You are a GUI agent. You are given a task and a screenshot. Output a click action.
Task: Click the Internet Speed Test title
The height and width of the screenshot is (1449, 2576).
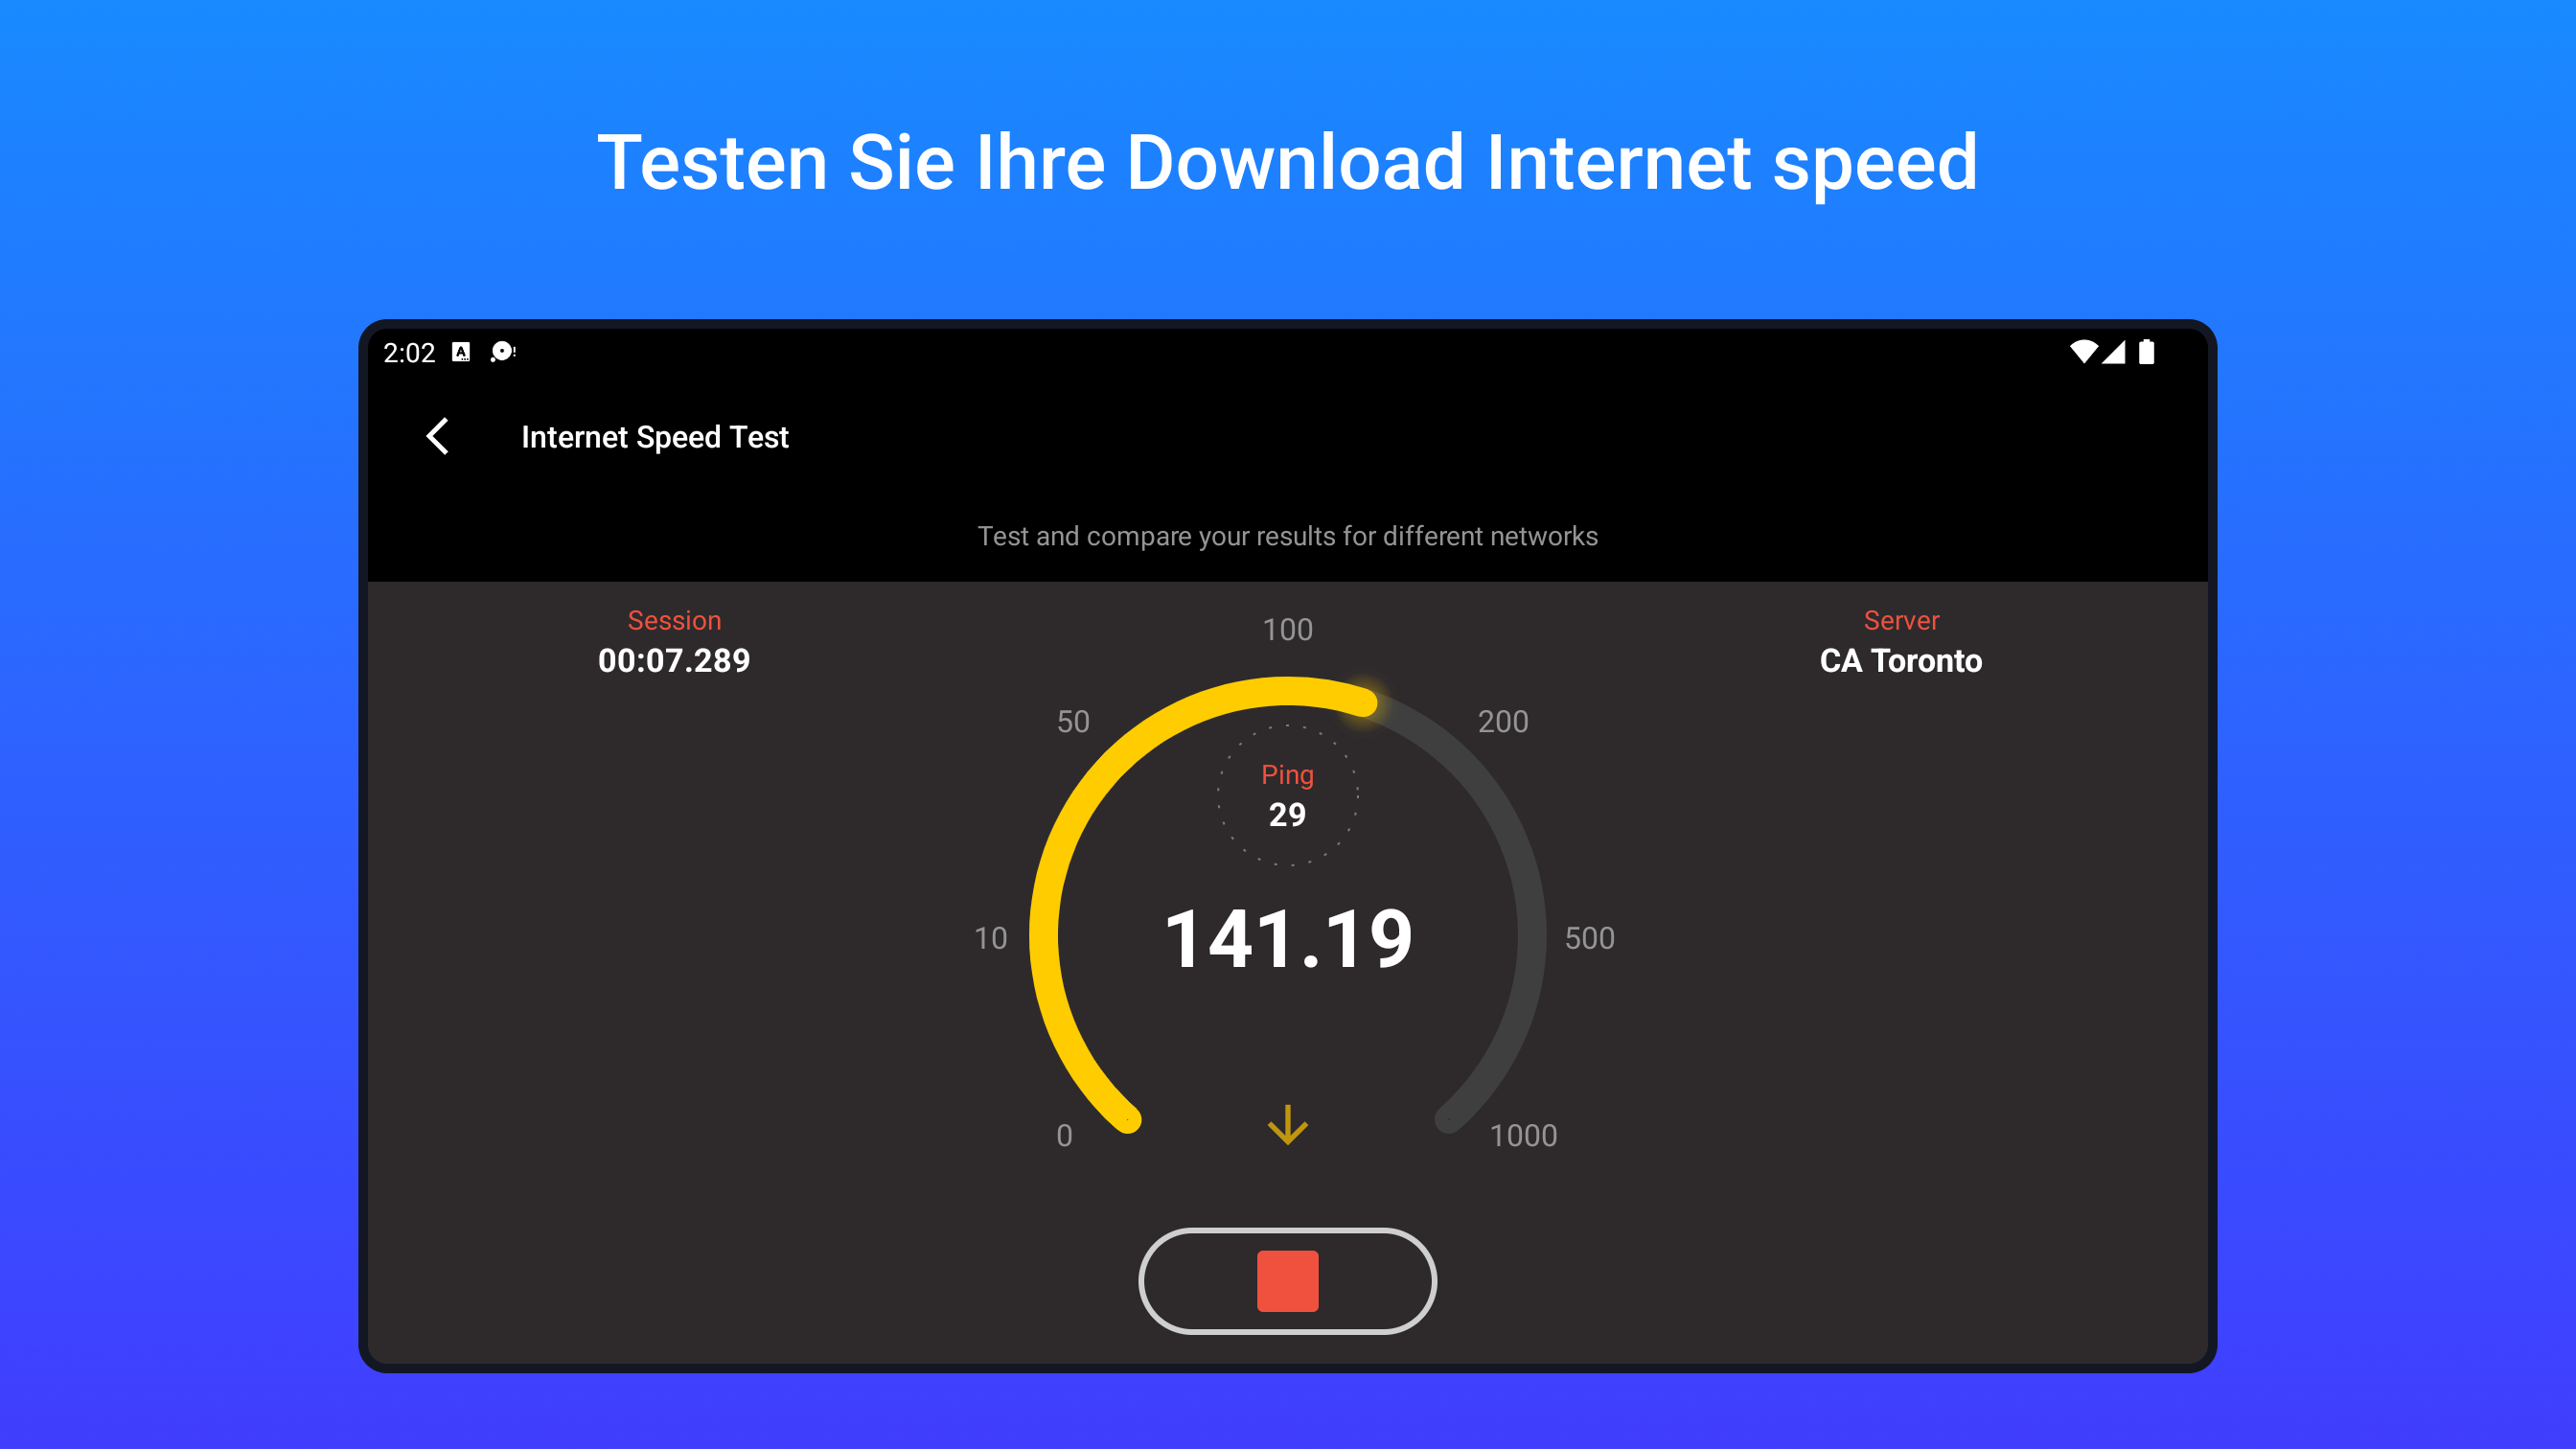click(x=655, y=437)
